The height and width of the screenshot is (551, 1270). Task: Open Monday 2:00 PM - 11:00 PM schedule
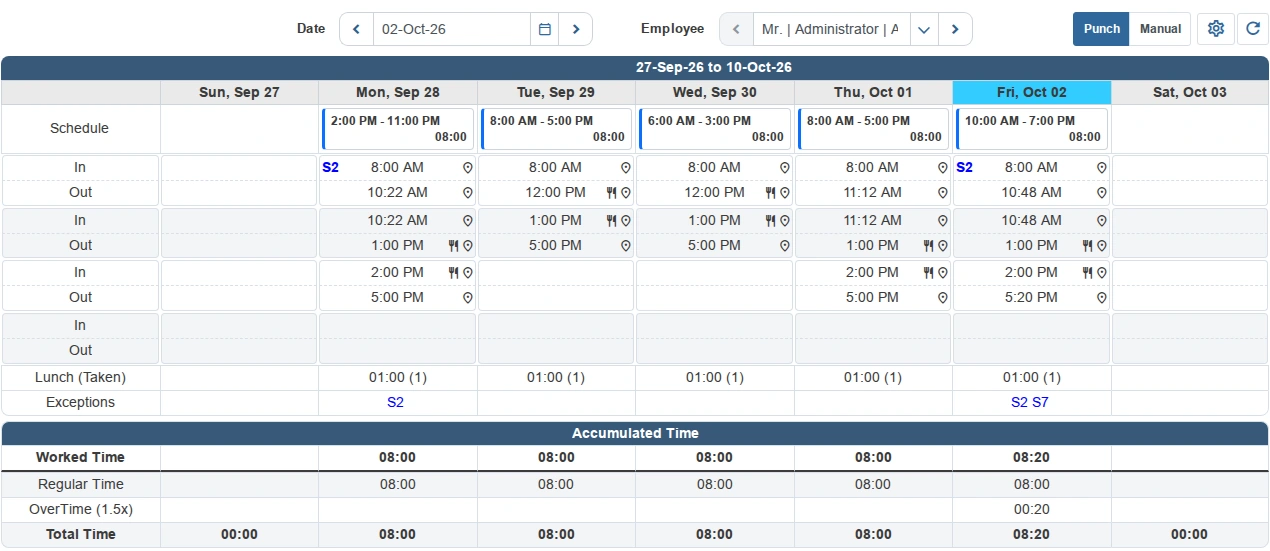(398, 128)
